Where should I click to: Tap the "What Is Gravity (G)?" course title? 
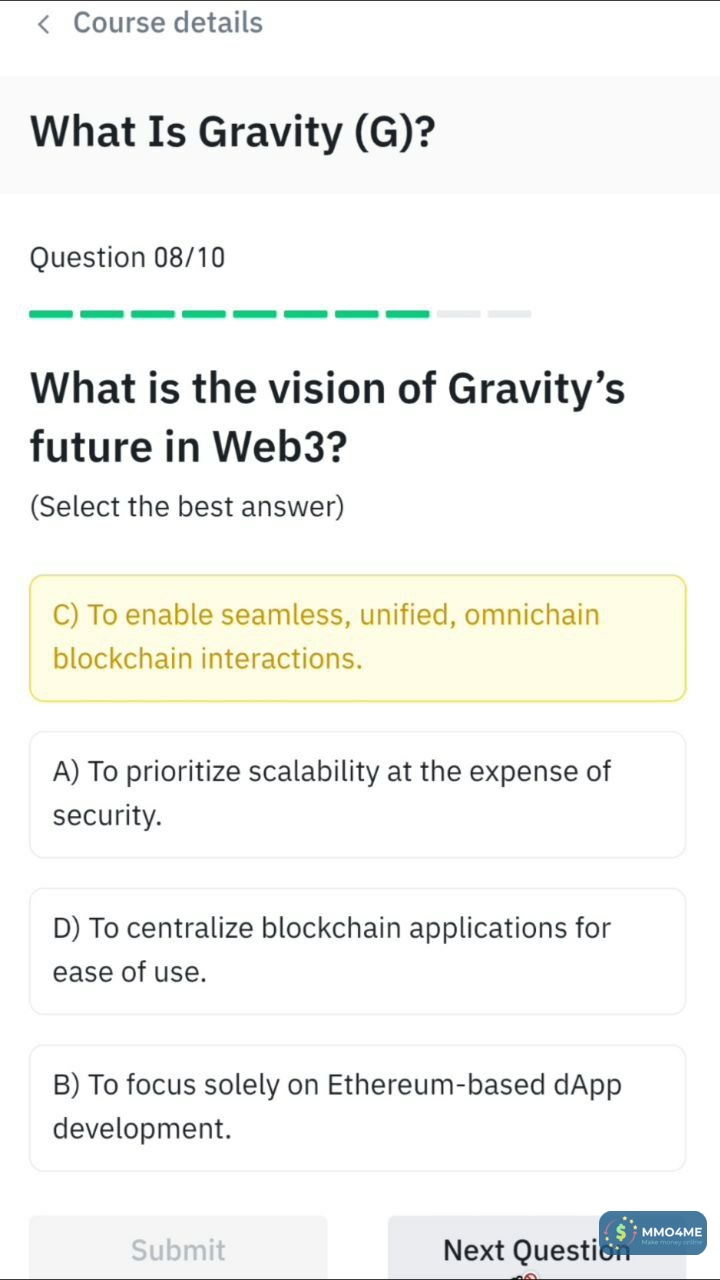coord(233,132)
